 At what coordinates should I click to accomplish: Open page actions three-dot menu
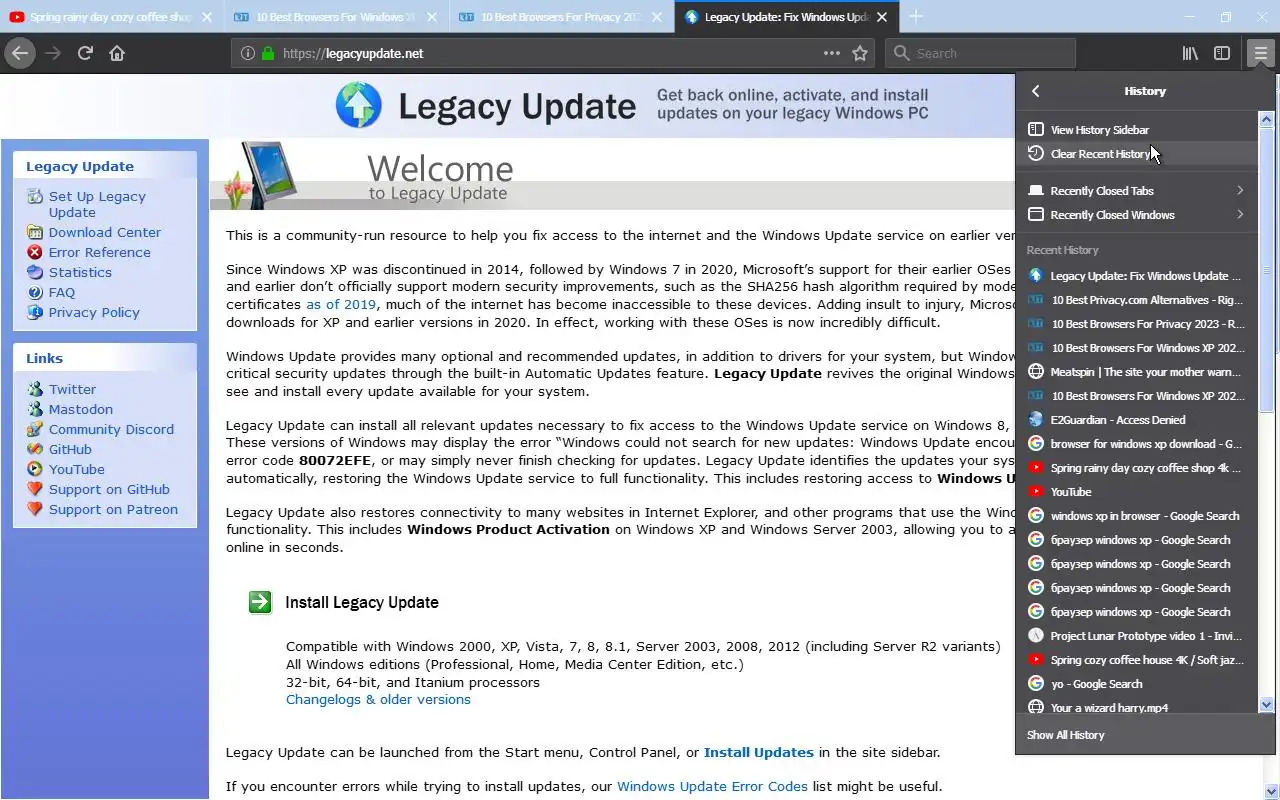tap(832, 53)
